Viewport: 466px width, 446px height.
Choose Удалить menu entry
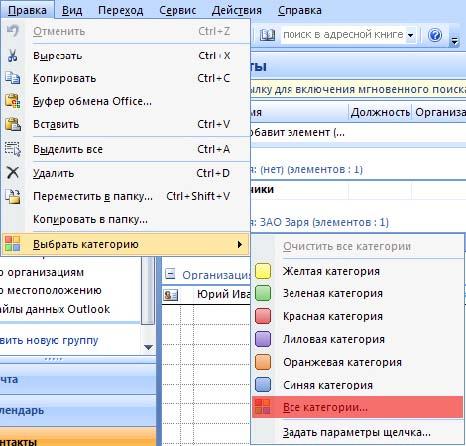125,173
